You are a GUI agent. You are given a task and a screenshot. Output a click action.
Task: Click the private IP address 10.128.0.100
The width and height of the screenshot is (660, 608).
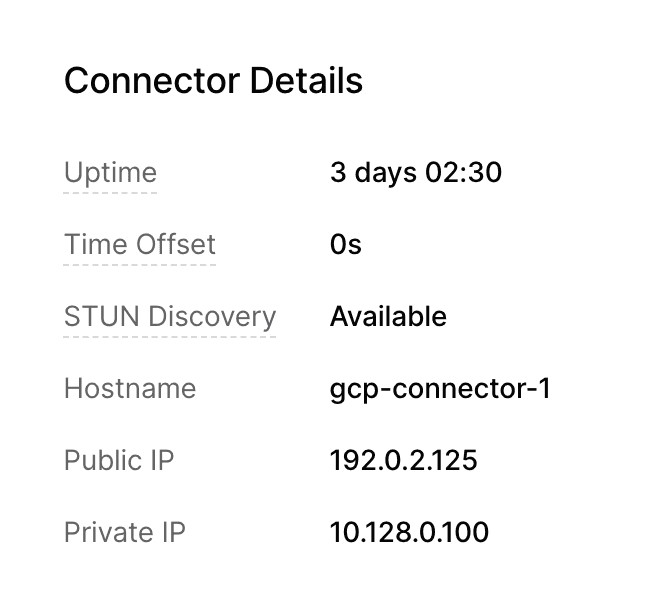(x=410, y=532)
